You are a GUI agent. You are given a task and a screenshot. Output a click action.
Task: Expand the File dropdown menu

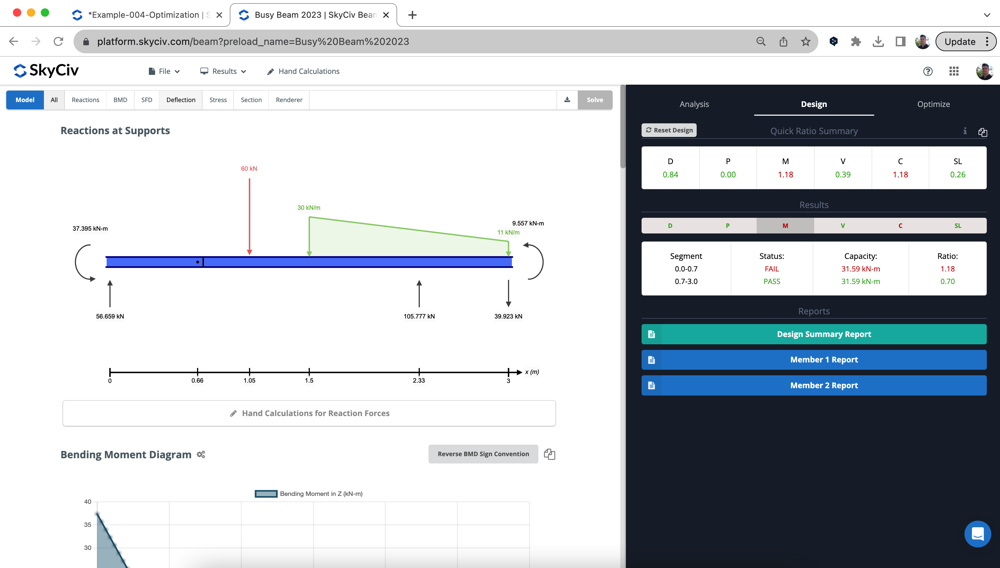(164, 71)
